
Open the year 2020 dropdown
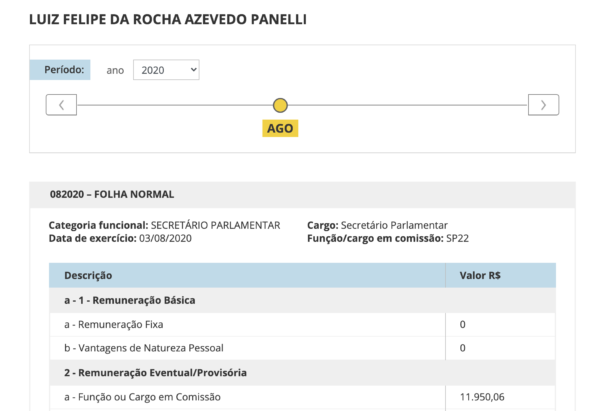[x=166, y=70]
